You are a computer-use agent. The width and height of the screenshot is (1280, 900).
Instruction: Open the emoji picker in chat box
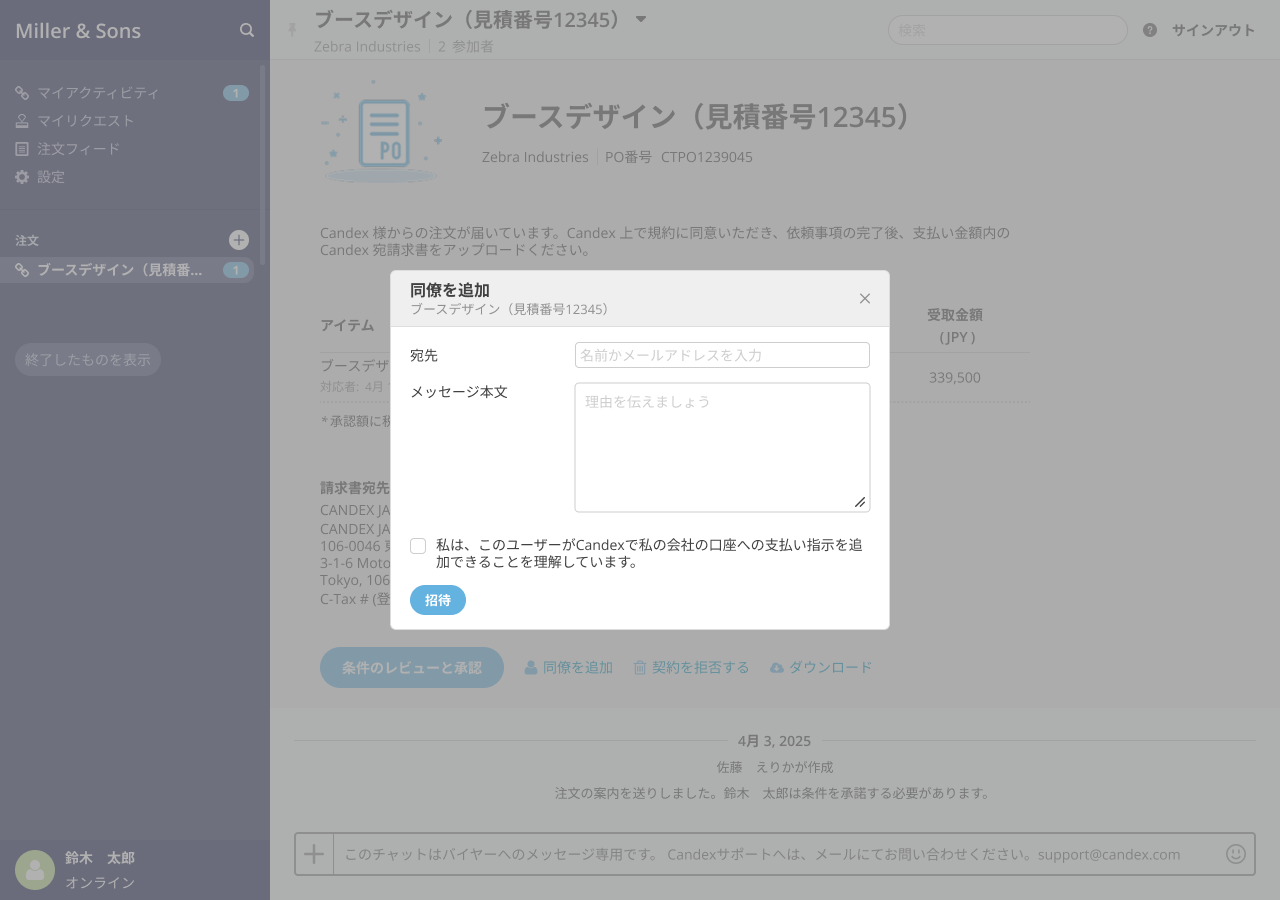click(1236, 854)
